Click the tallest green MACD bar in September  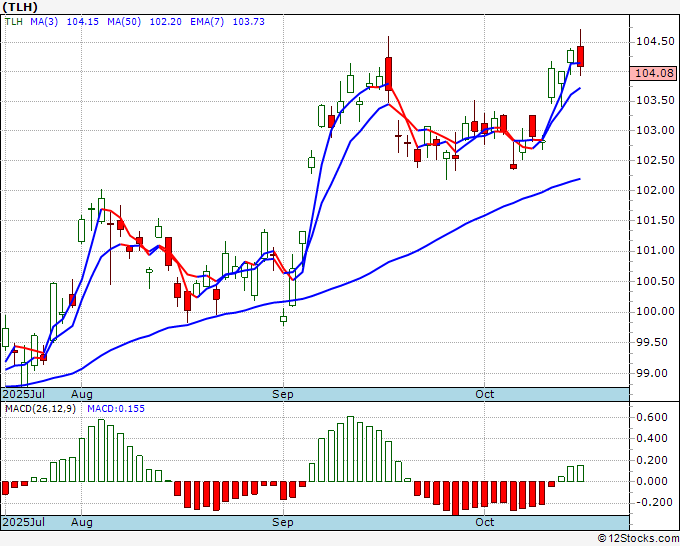click(350, 449)
